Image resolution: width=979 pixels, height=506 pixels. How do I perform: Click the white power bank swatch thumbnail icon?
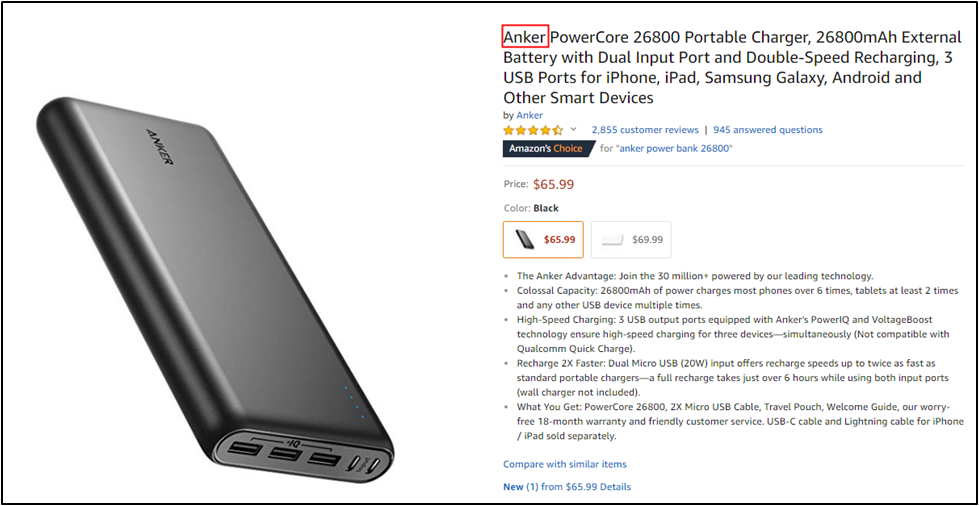[612, 240]
